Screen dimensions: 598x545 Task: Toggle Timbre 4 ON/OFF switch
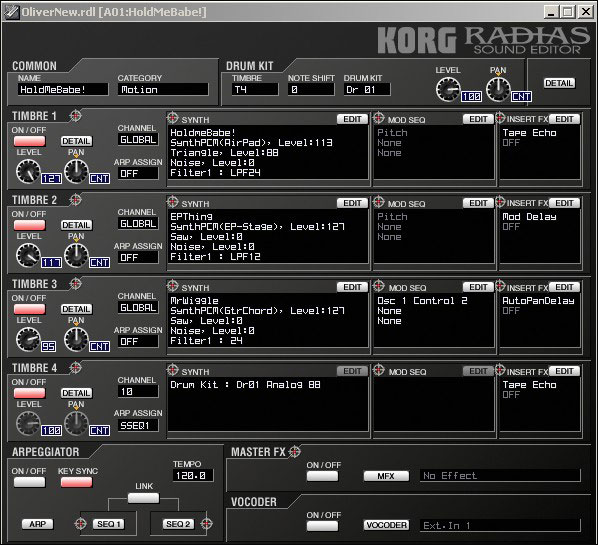pyautogui.click(x=29, y=393)
